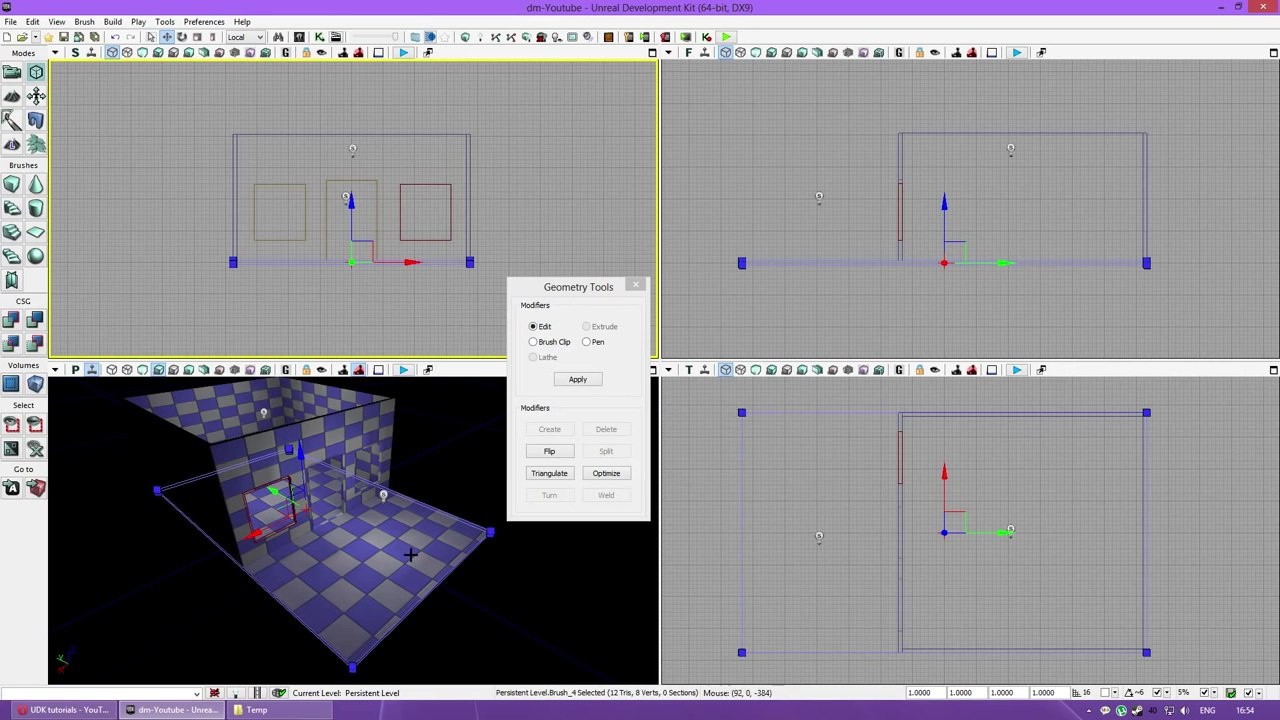The height and width of the screenshot is (720, 1280).
Task: Toggle the autosave checkbox in status bar
Action: [x=1246, y=692]
